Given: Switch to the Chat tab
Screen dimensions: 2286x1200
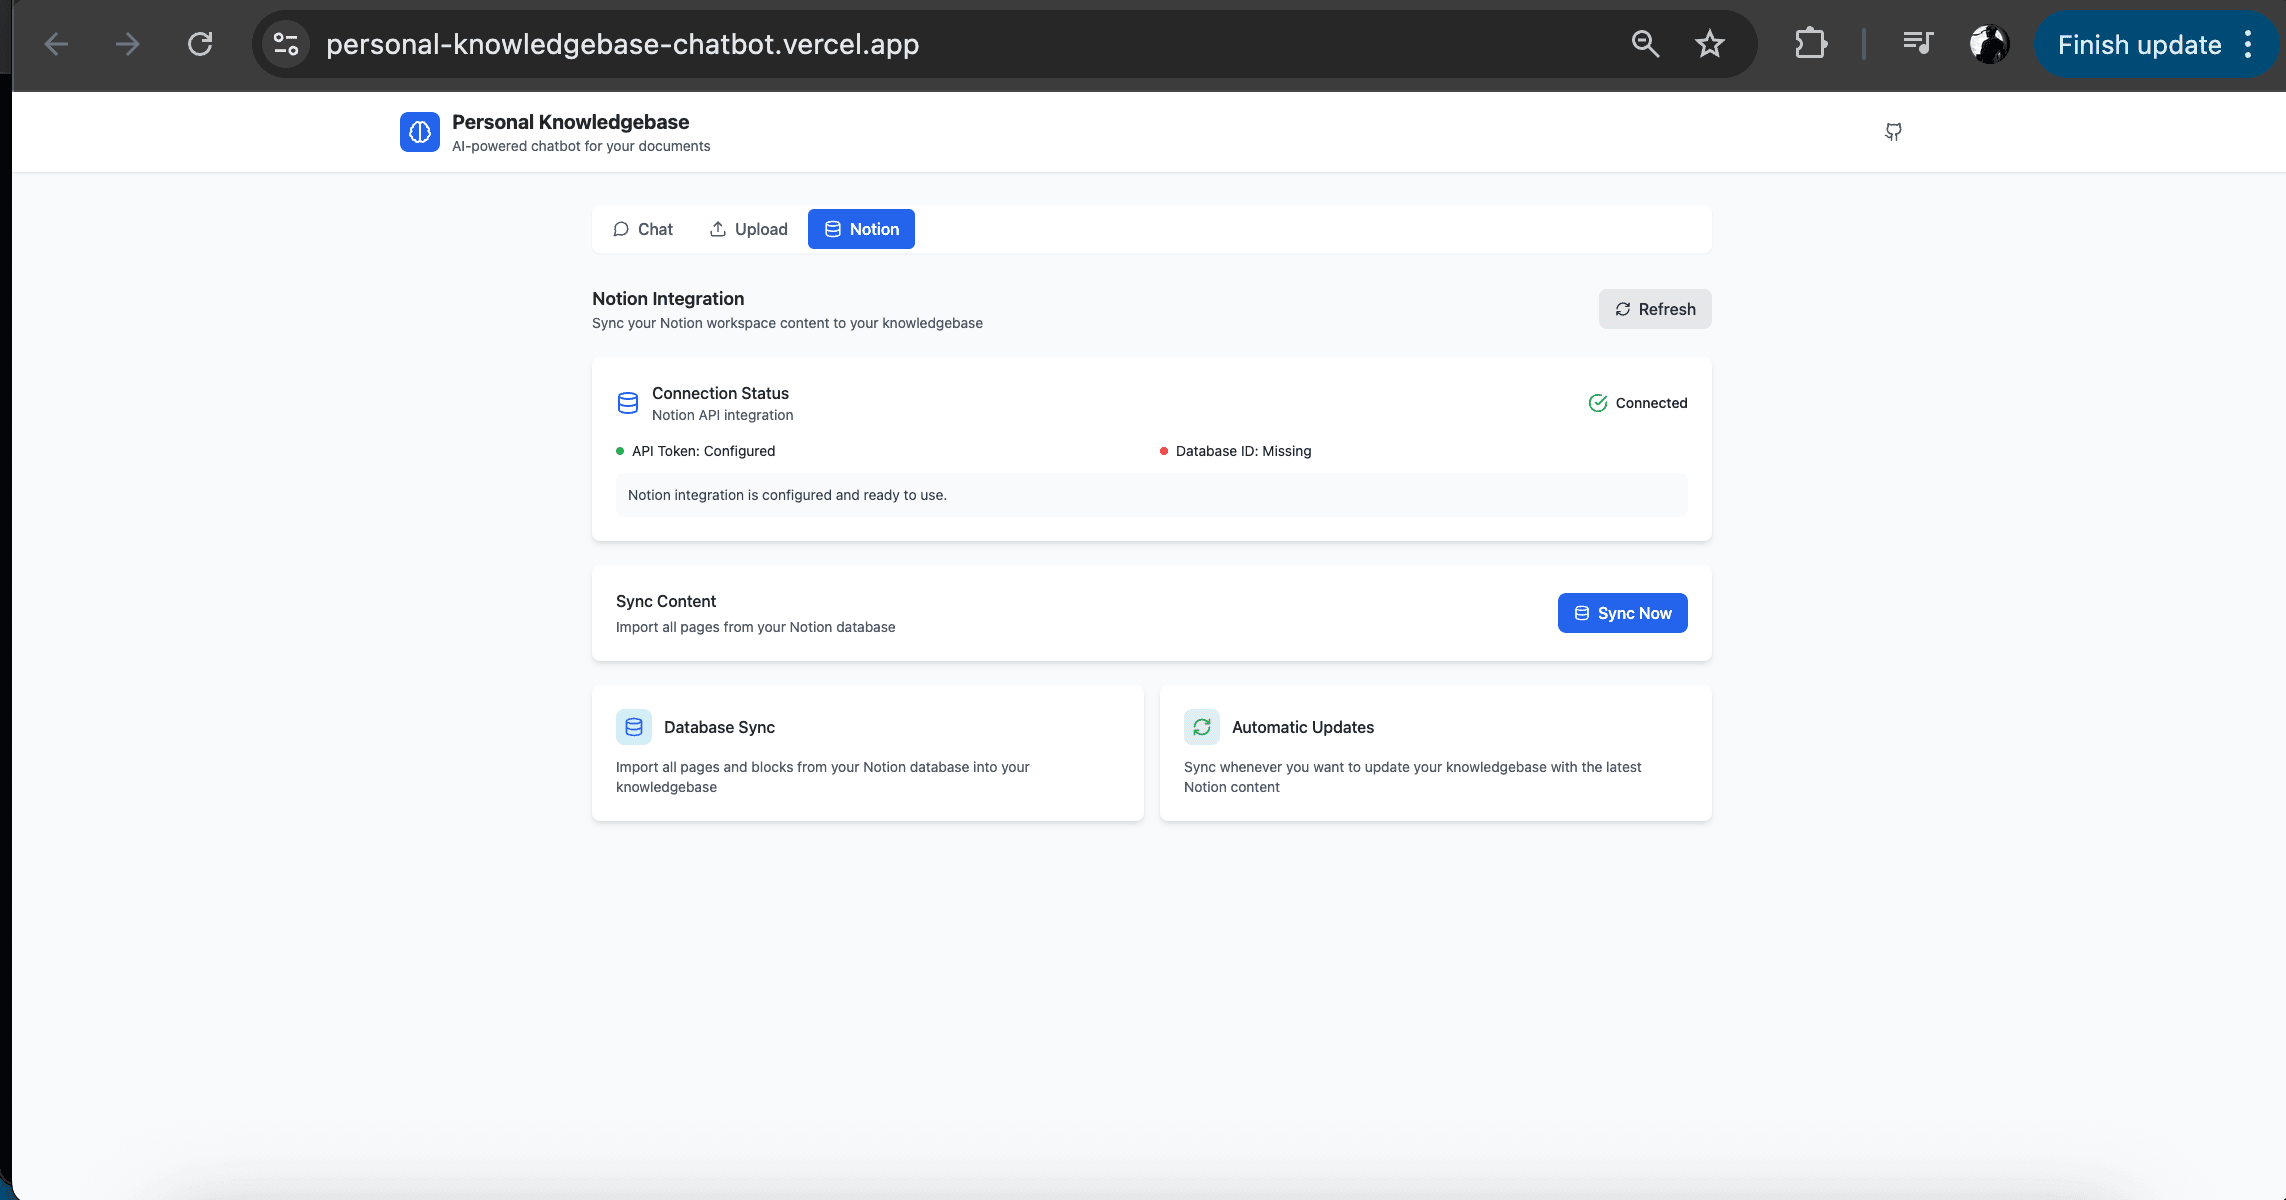Looking at the screenshot, I should [x=643, y=229].
